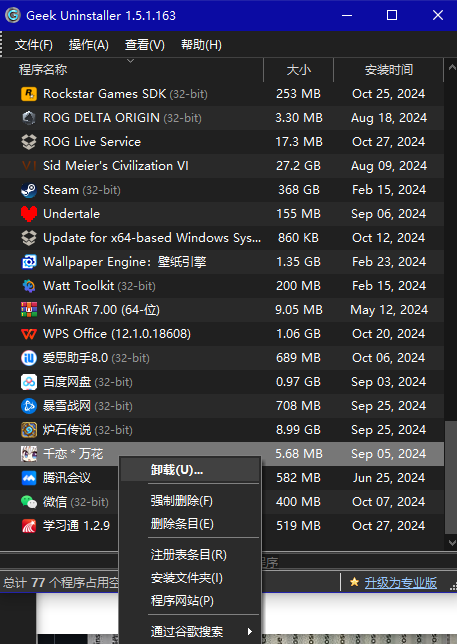Open the 操作(A) menu
The height and width of the screenshot is (644, 457).
(x=89, y=45)
